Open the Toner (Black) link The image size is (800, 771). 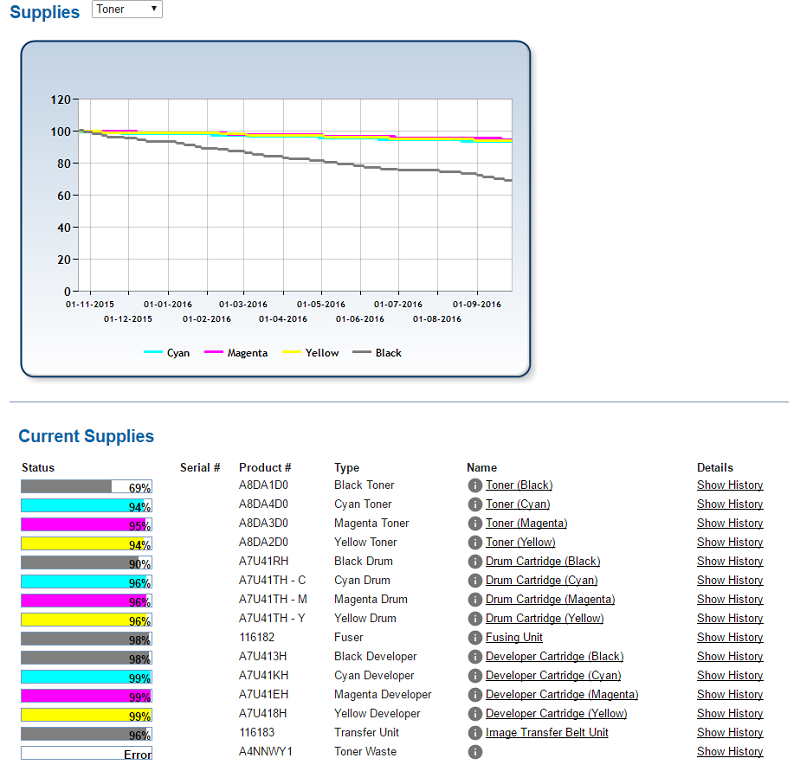point(519,485)
